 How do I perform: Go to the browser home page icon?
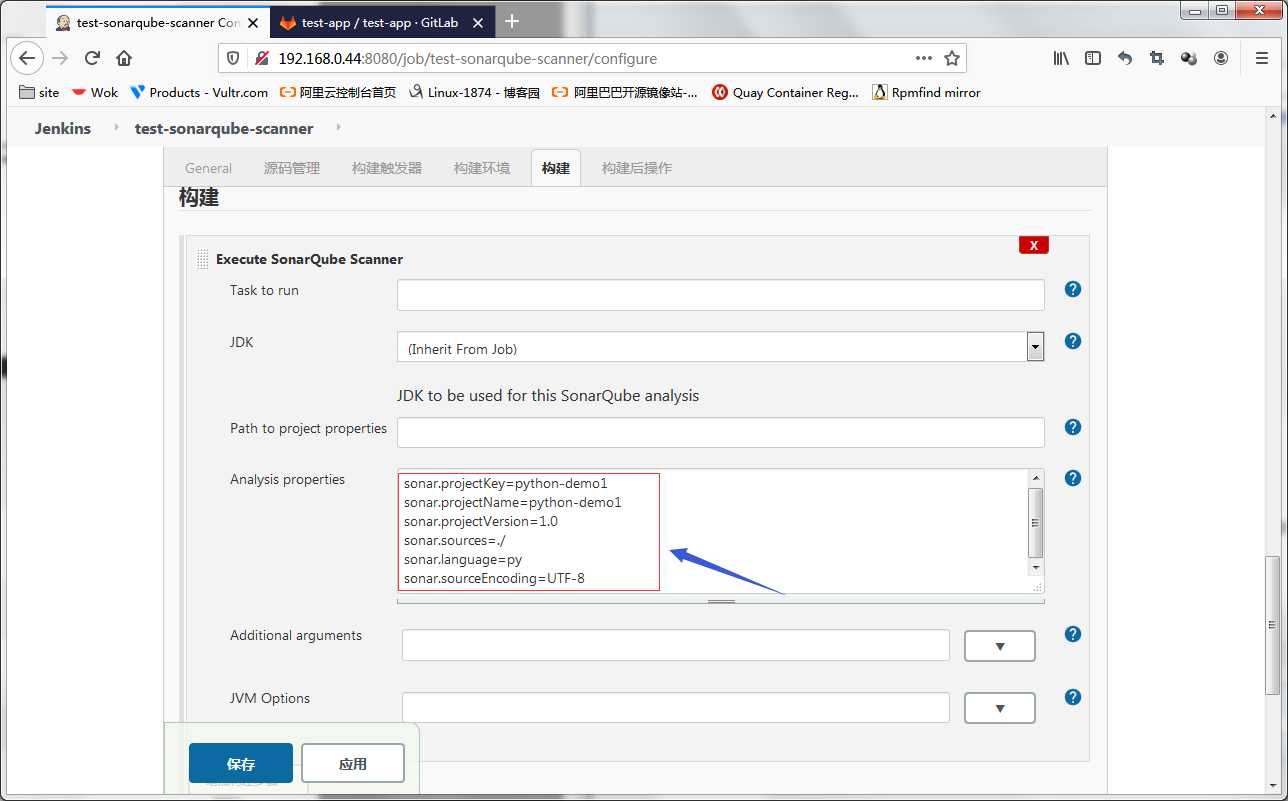pyautogui.click(x=124, y=58)
